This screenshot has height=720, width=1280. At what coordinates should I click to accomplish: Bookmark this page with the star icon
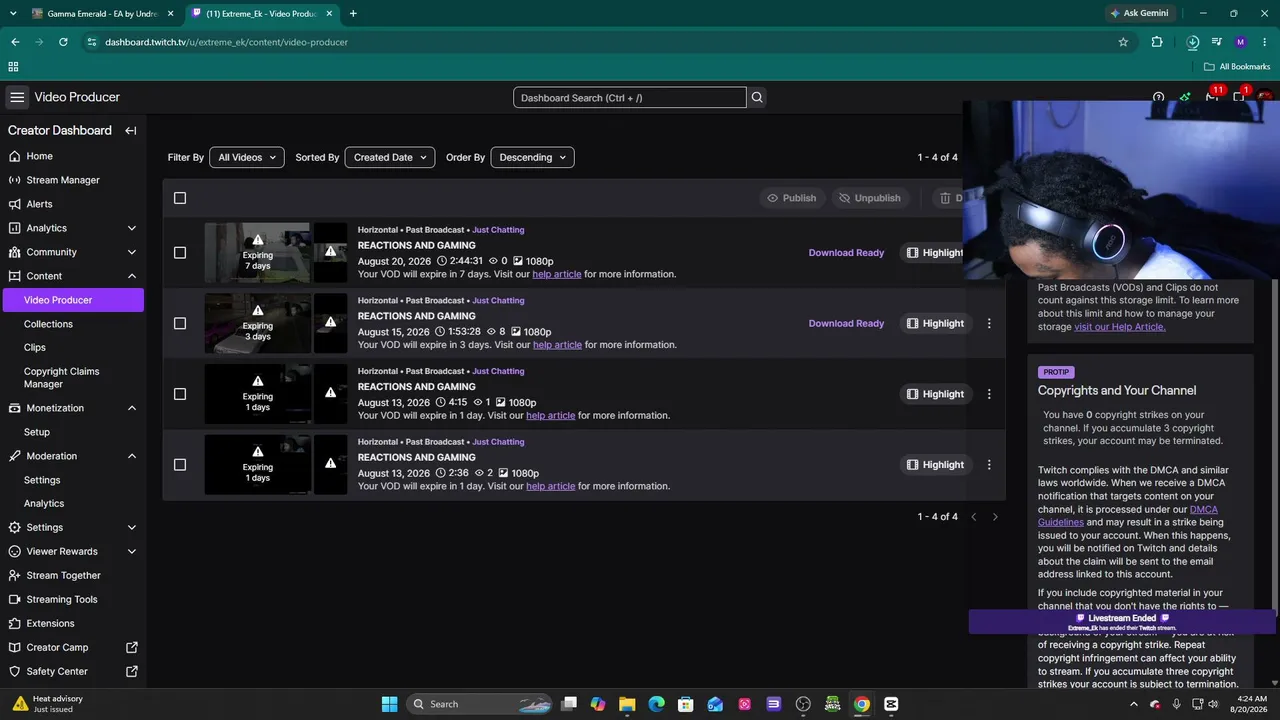(x=1123, y=42)
